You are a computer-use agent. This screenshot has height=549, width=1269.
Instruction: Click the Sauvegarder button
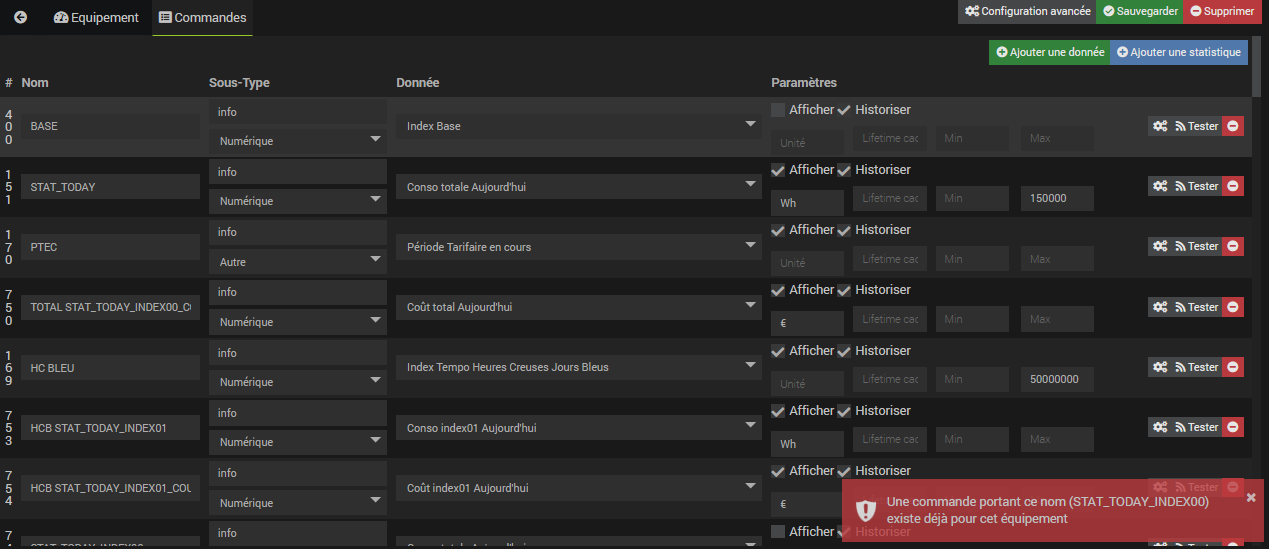[1139, 12]
